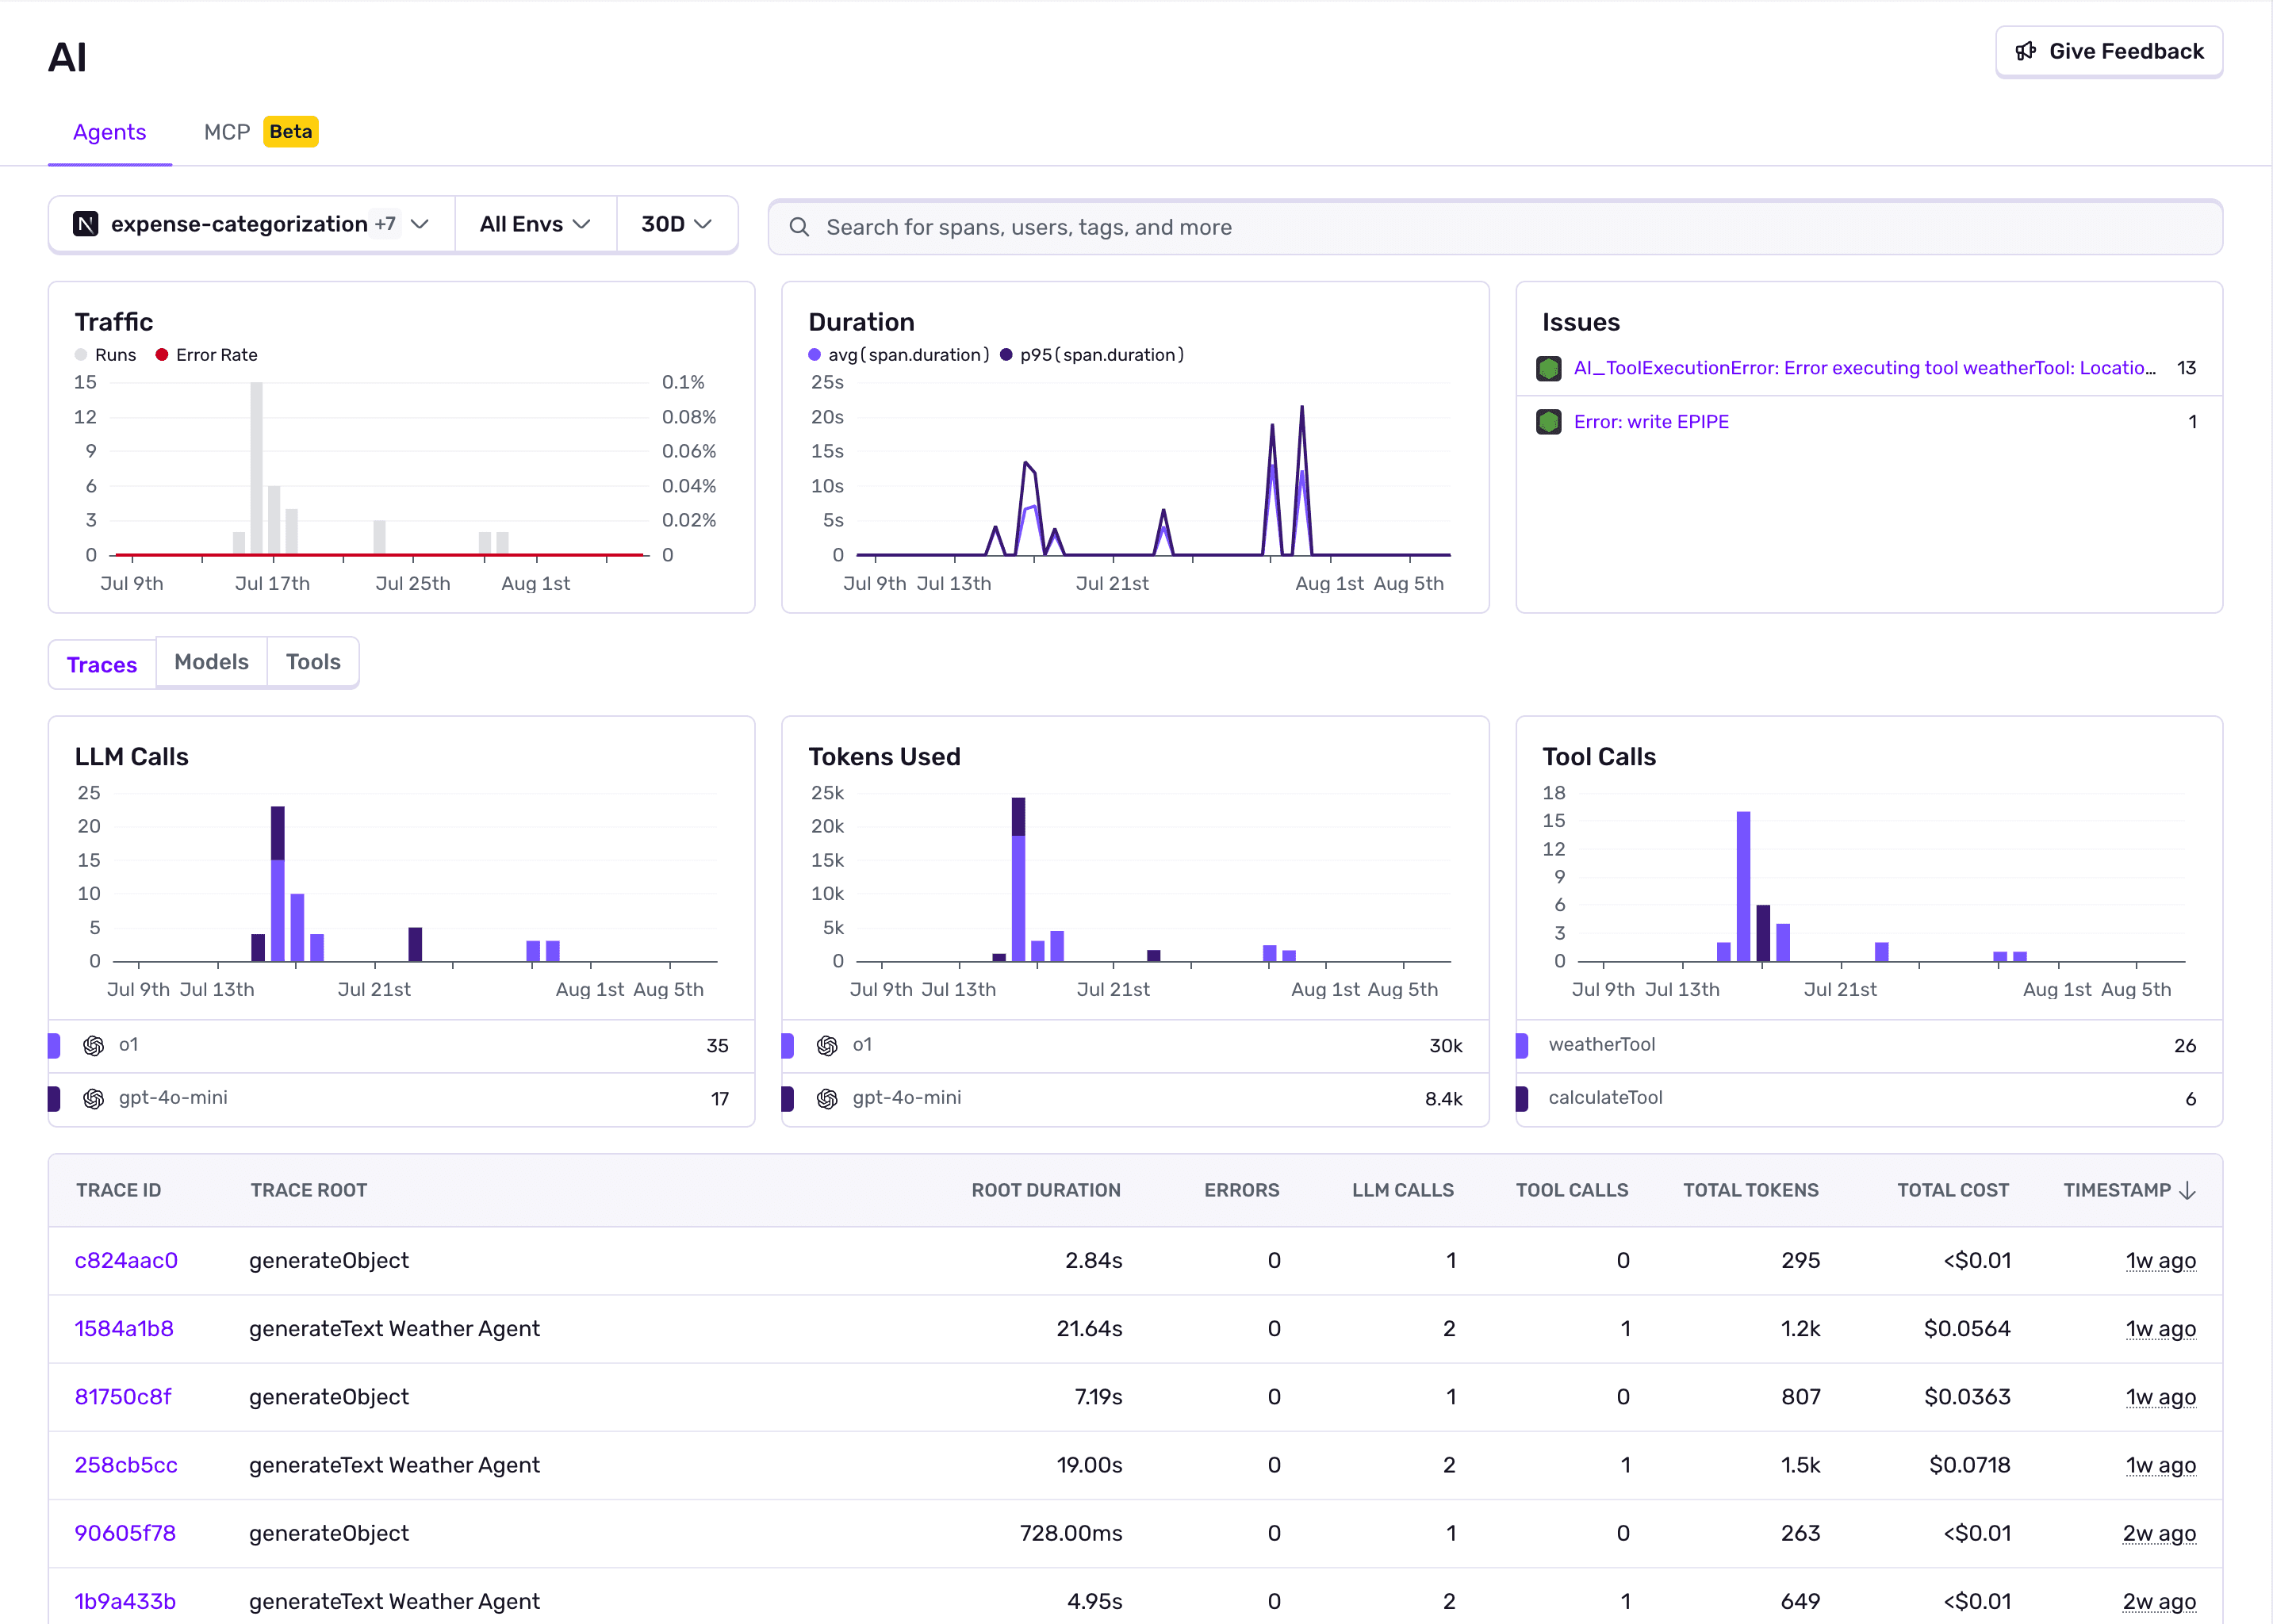Open the All Envs dropdown
Screen dimensions: 2273x1624
click(x=534, y=224)
